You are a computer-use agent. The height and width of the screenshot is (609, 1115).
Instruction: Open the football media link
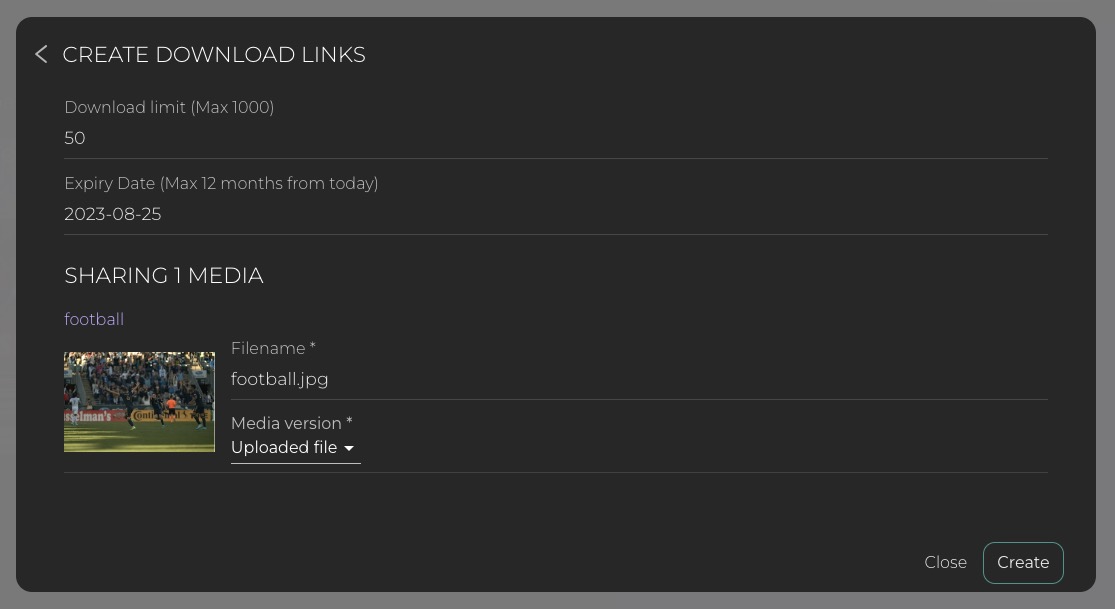pyautogui.click(x=94, y=319)
